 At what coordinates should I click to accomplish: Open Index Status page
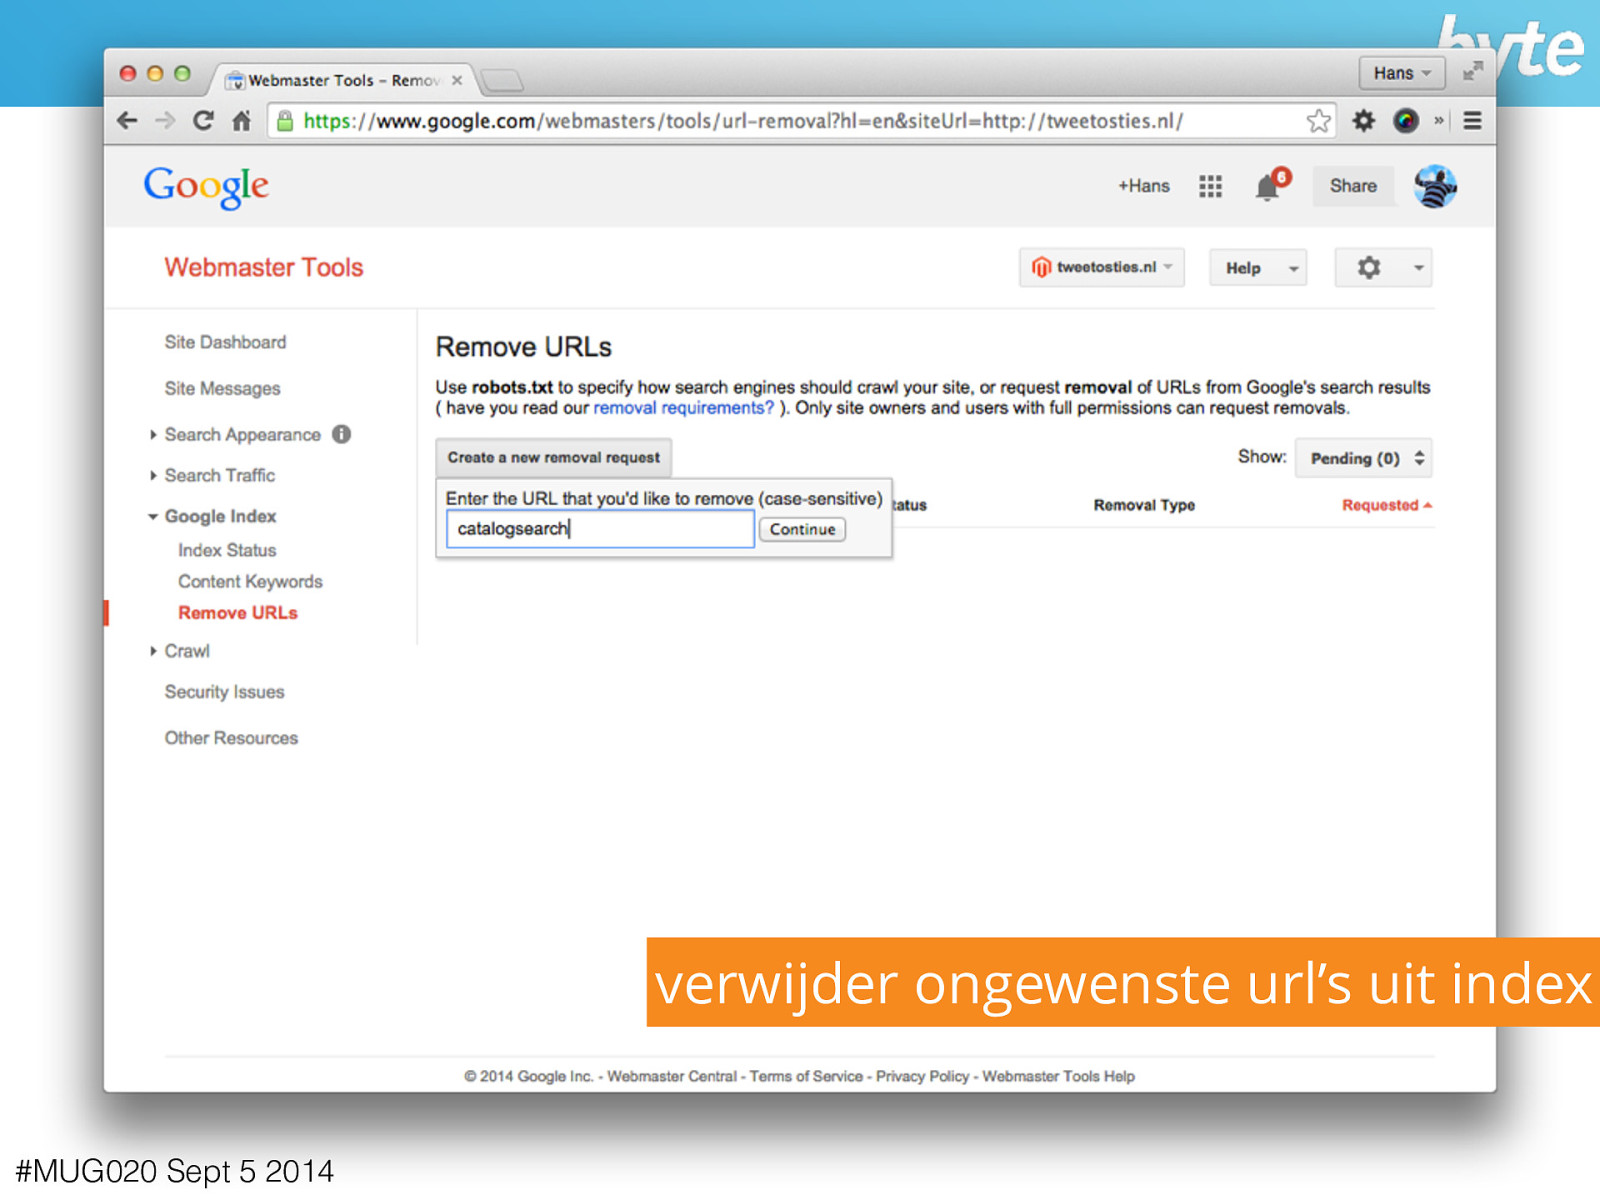[227, 550]
